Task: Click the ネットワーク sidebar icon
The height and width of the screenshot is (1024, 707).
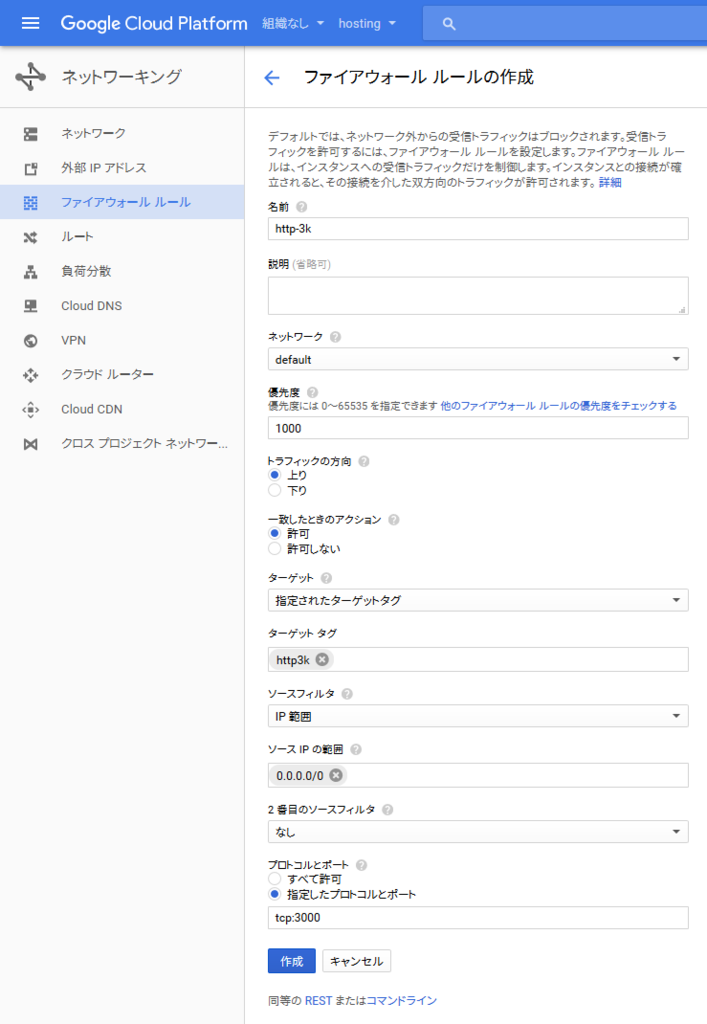Action: tap(31, 134)
